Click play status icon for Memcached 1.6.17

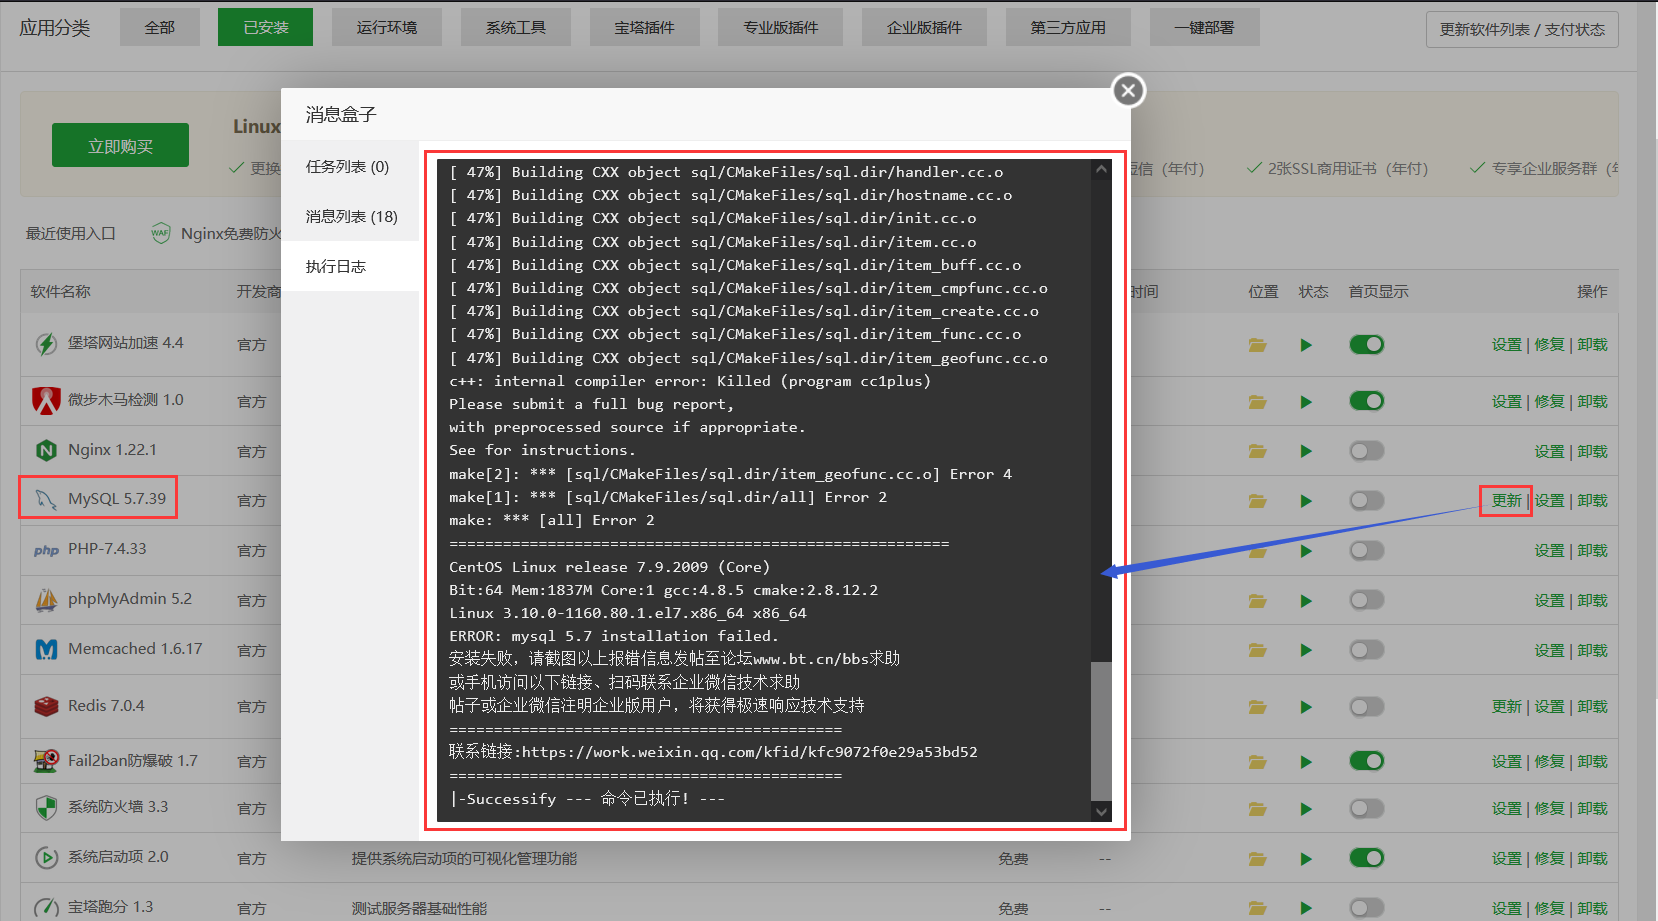[x=1306, y=651]
